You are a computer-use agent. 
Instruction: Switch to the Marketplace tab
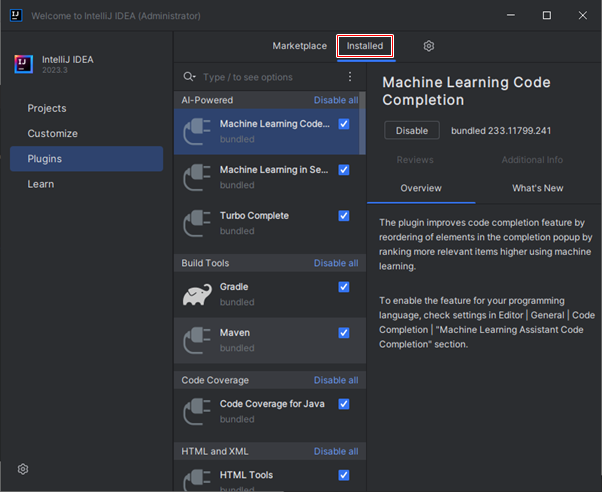coord(299,46)
